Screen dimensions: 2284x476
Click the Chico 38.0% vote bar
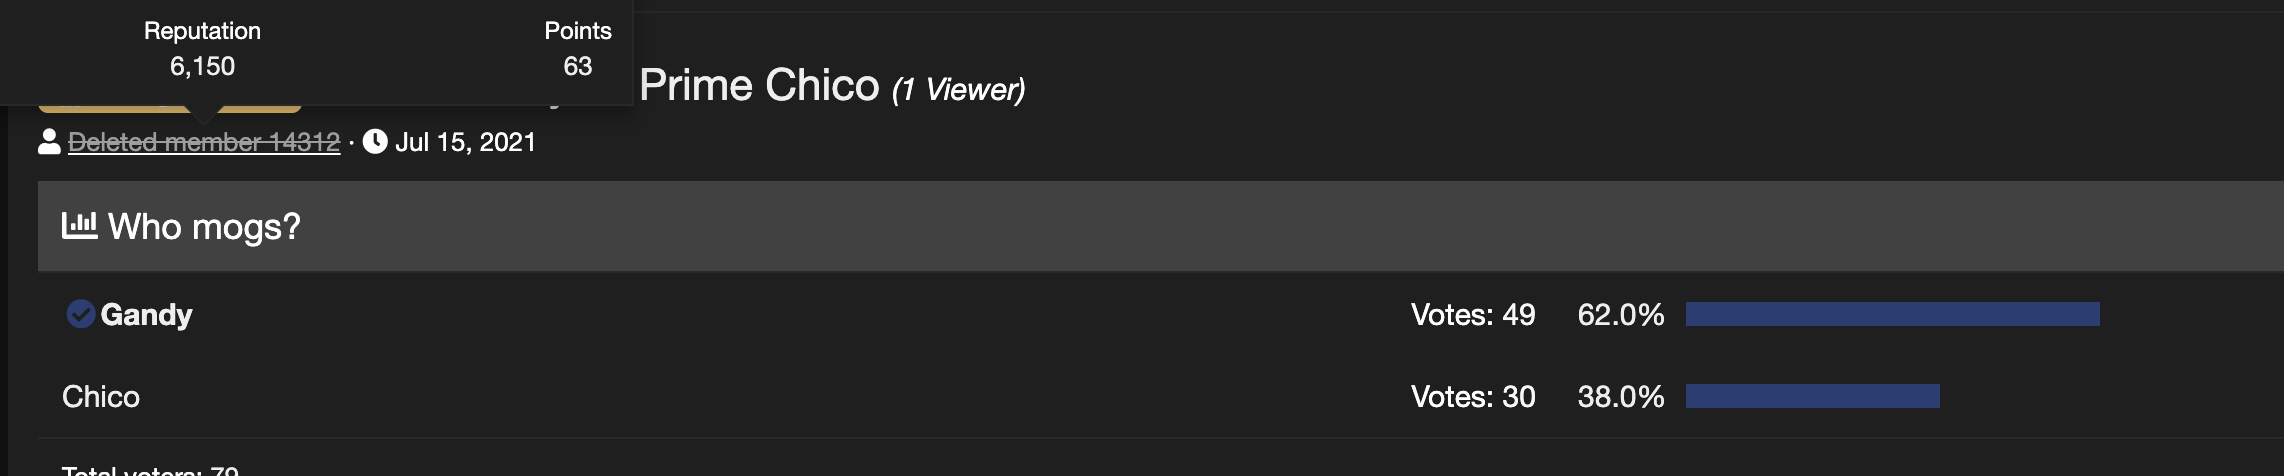[1812, 396]
